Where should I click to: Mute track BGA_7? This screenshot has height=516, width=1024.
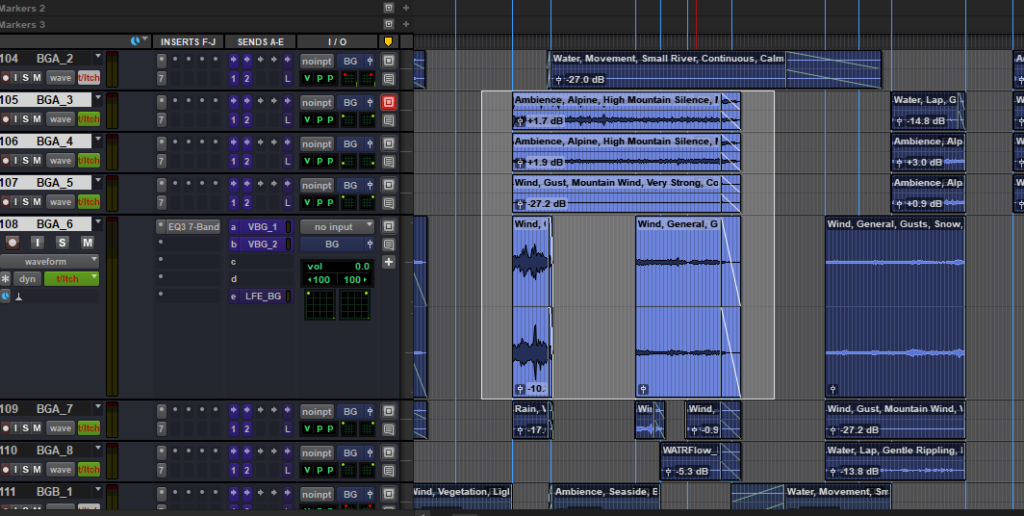[37, 428]
